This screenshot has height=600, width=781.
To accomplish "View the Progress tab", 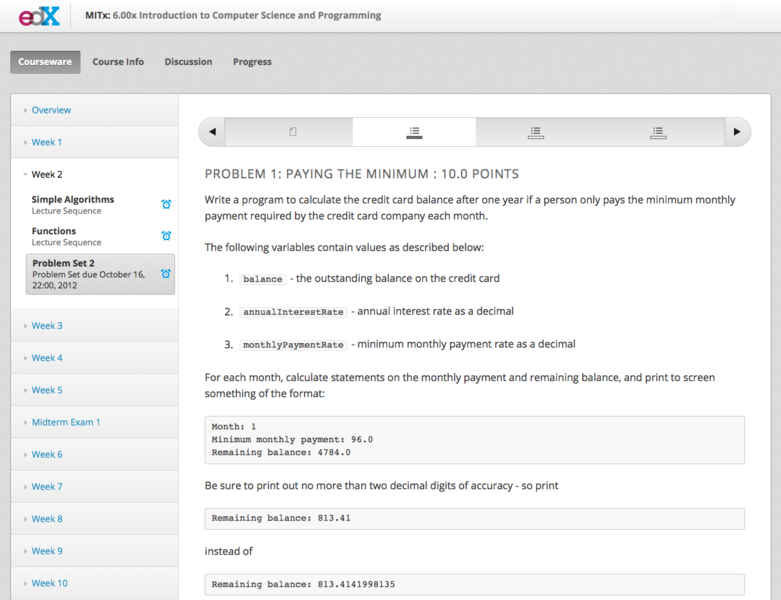I will [x=252, y=62].
